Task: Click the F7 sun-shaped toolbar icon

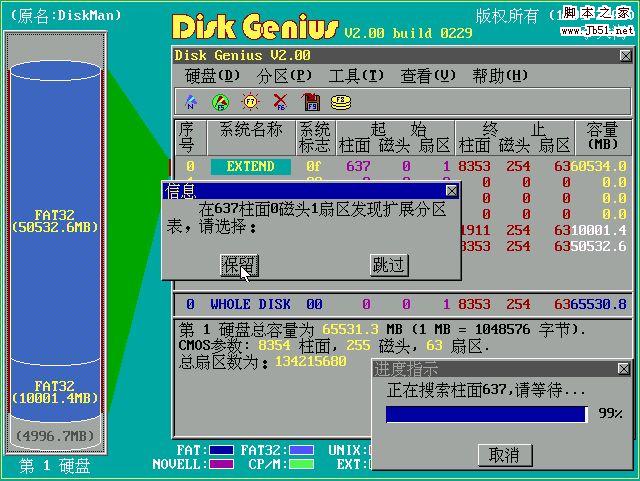Action: (250, 101)
